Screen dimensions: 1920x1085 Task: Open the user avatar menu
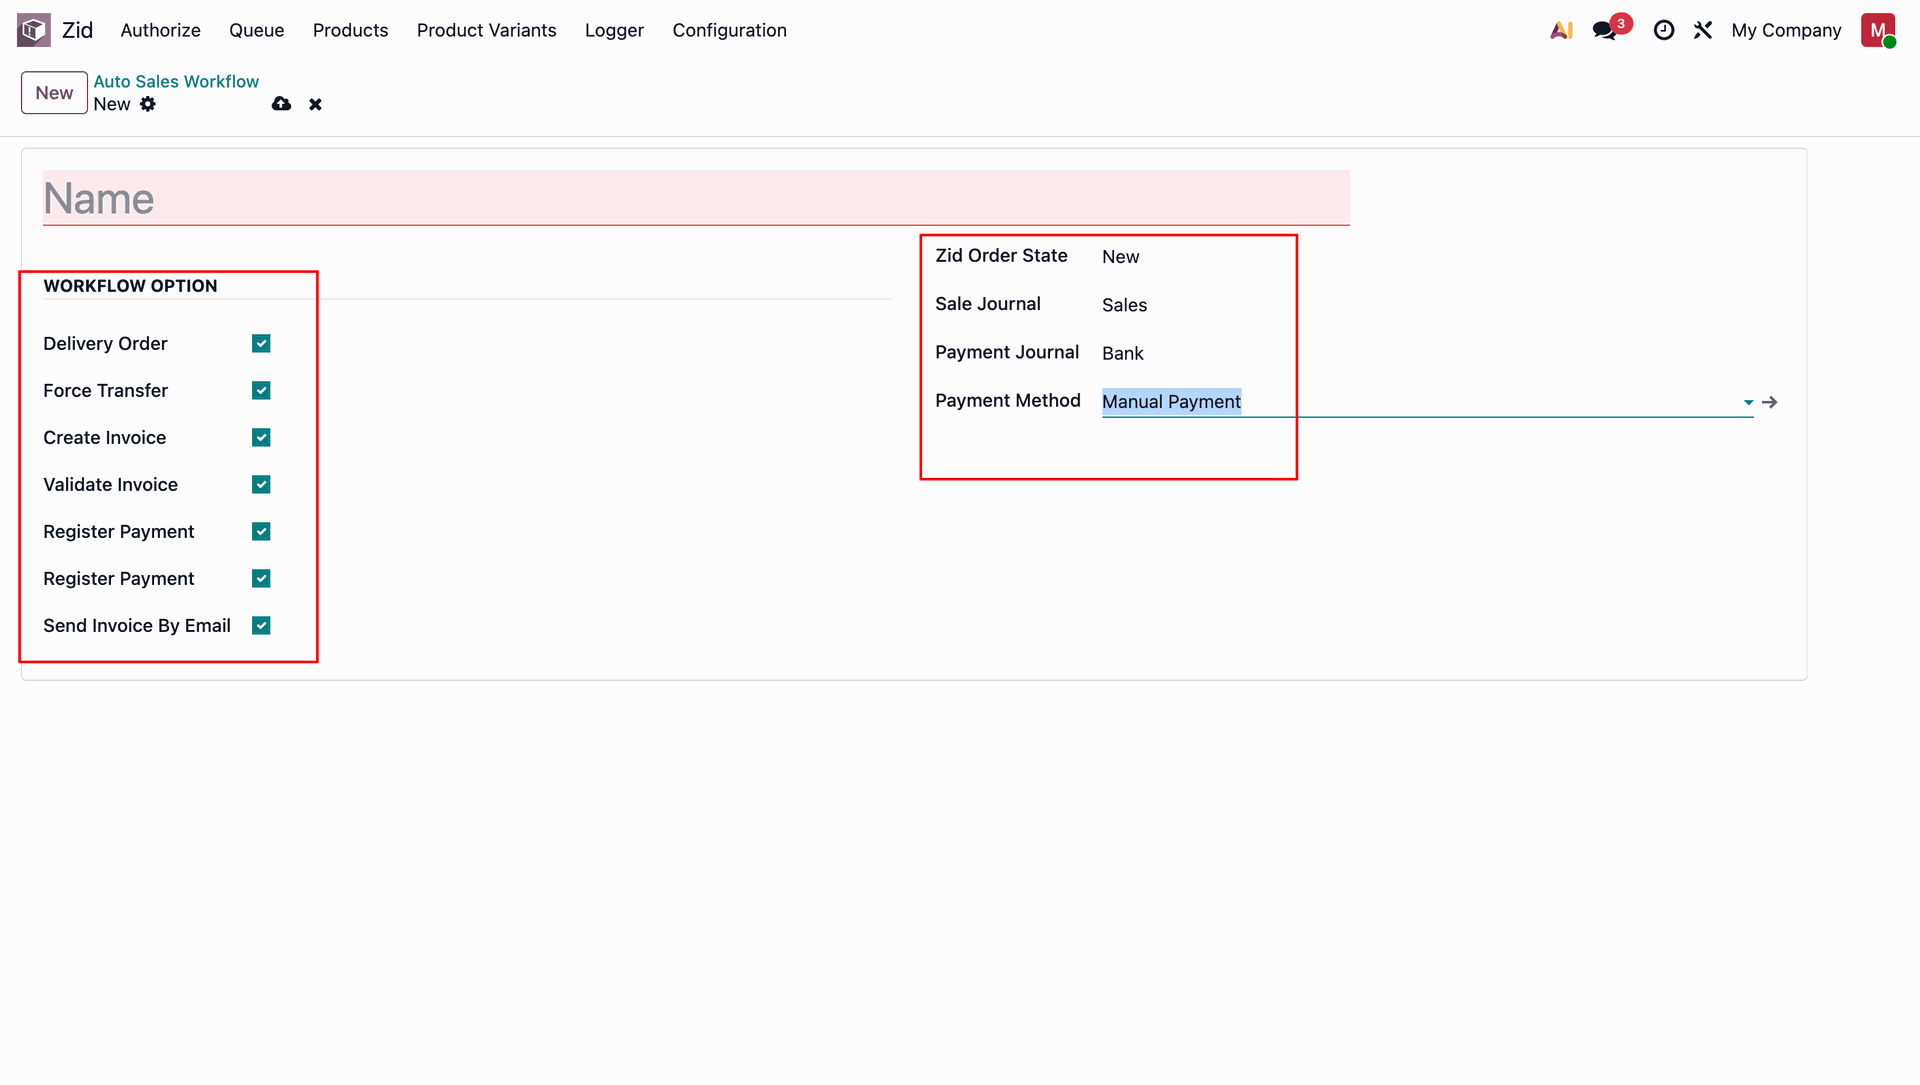(x=1878, y=30)
